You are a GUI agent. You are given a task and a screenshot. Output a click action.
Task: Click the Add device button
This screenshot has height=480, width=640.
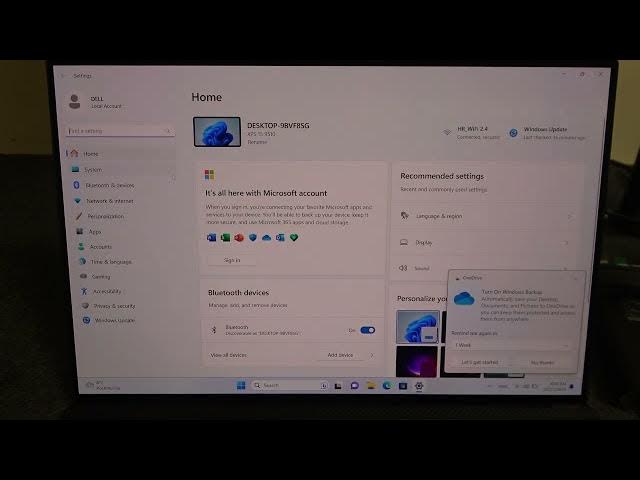[340, 355]
